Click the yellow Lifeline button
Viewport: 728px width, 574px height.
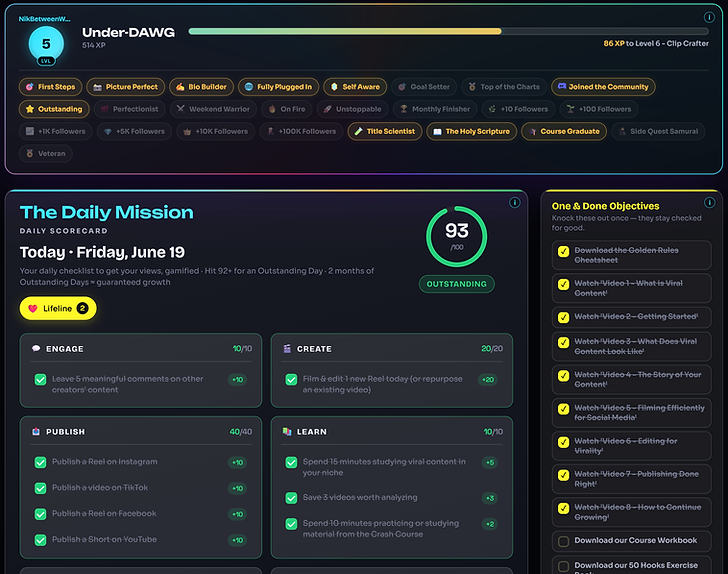pos(58,308)
